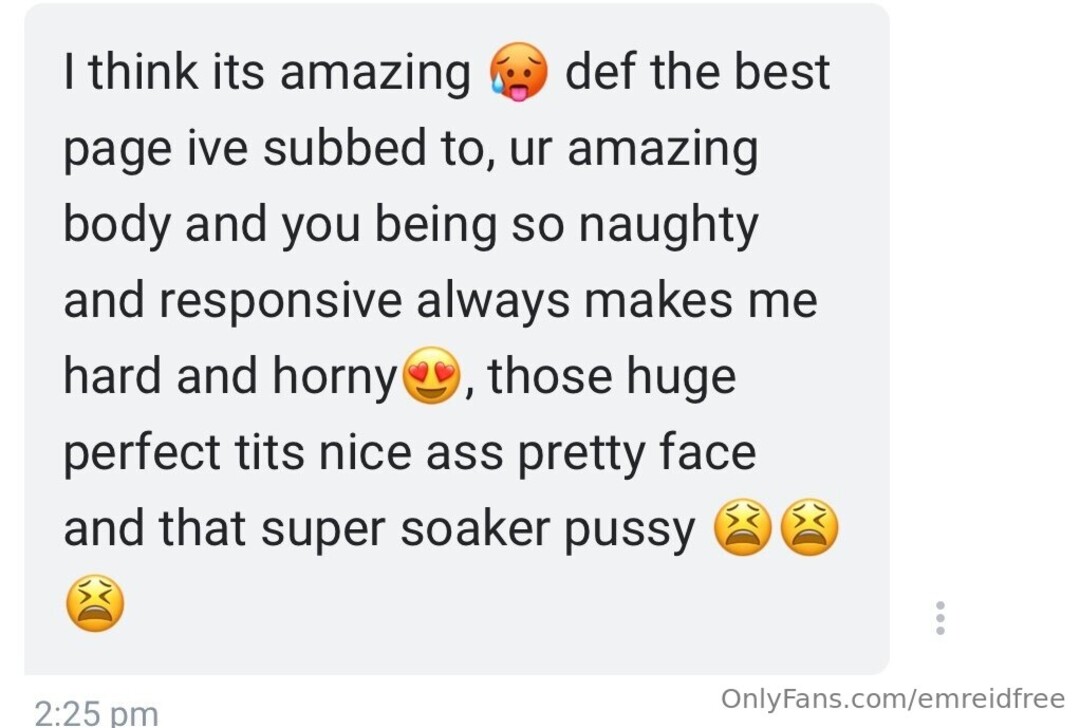
Task: Click the opening words "I think its"
Action: (164, 72)
